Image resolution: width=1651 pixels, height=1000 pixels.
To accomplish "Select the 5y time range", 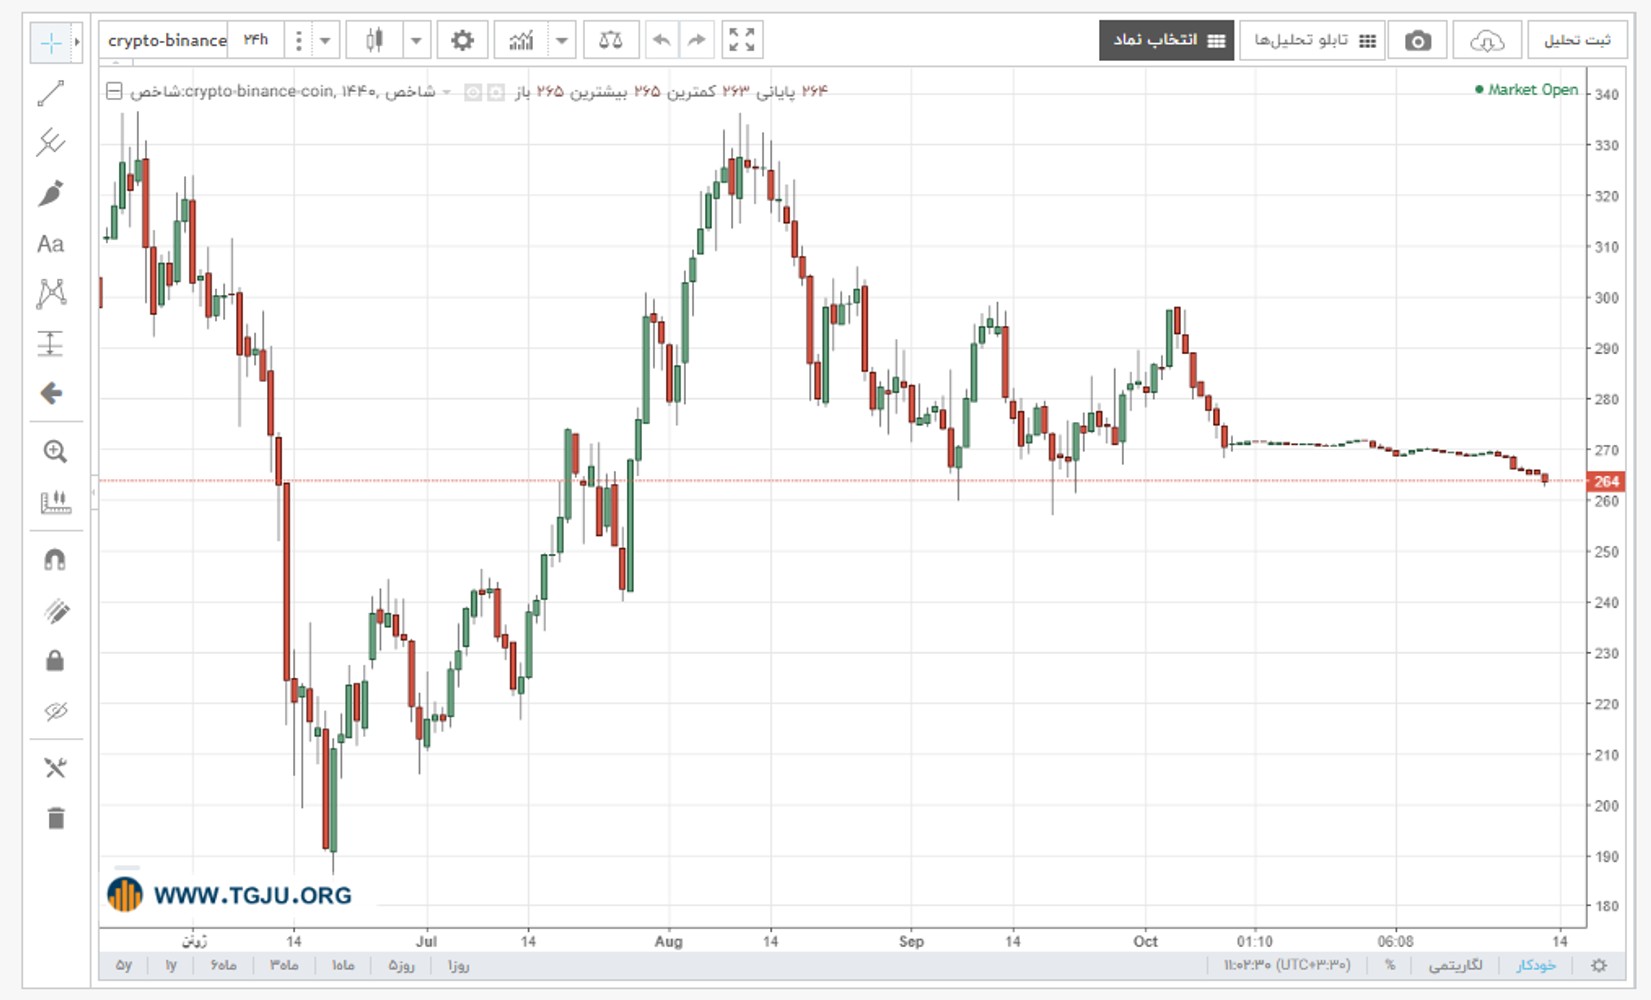I will [123, 966].
